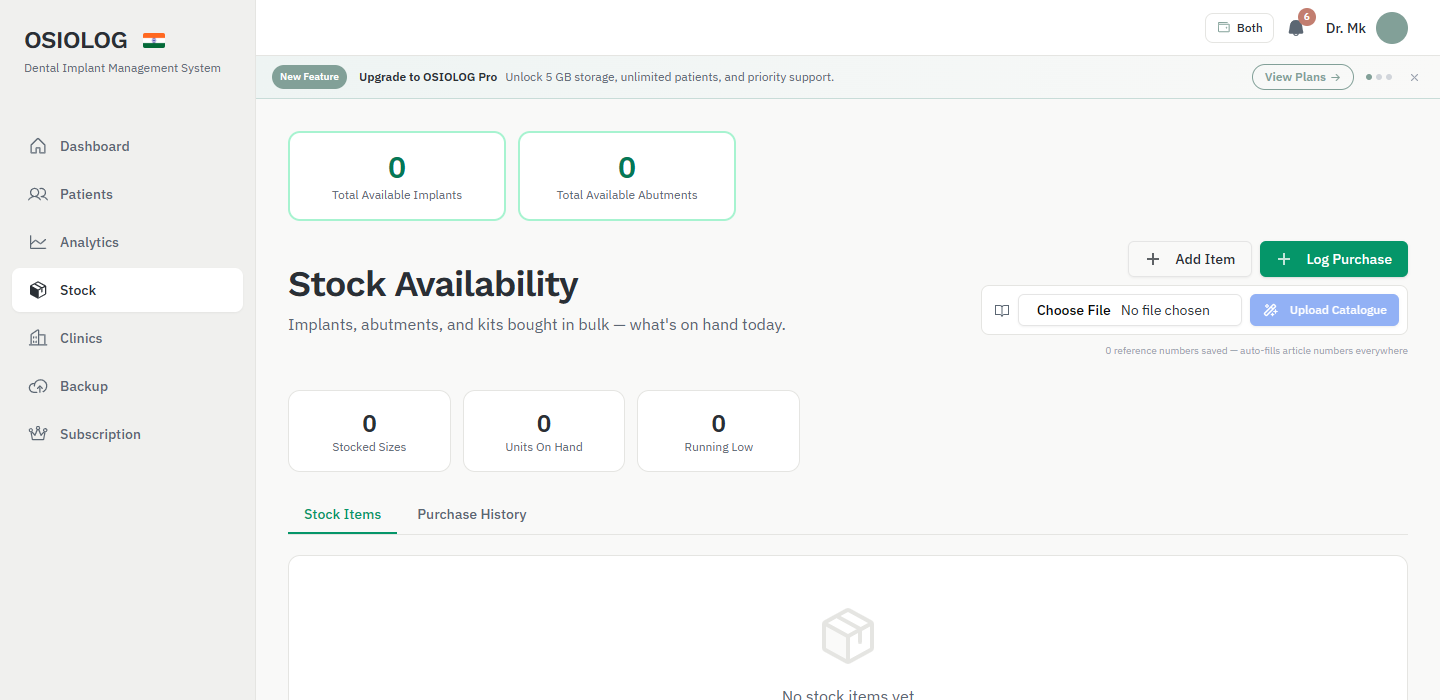Click 'Dental Implant Management System' subtitle
The image size is (1440, 700).
click(x=122, y=68)
